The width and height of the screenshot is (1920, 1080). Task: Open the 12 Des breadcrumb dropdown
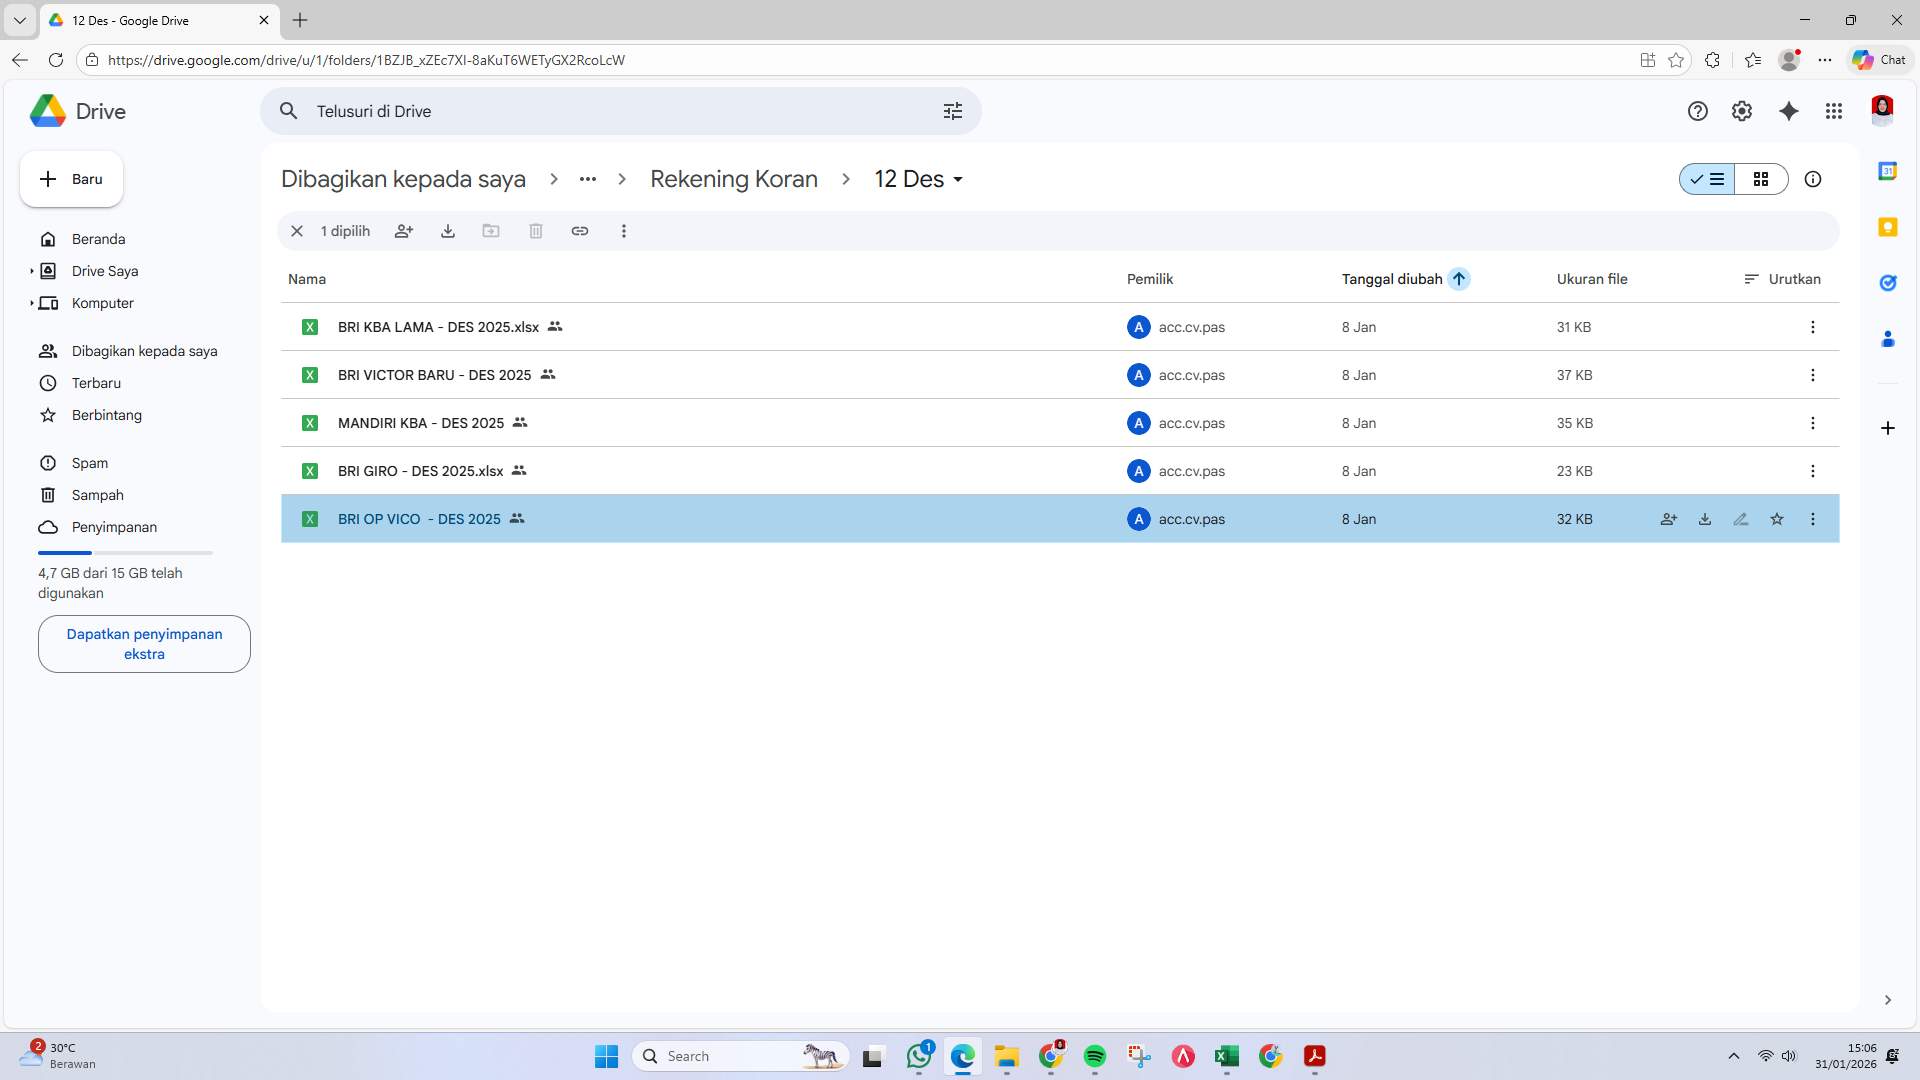(957, 180)
